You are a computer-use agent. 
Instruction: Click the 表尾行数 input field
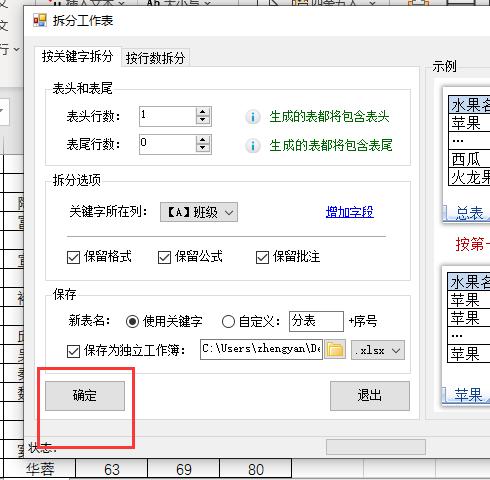[168, 144]
